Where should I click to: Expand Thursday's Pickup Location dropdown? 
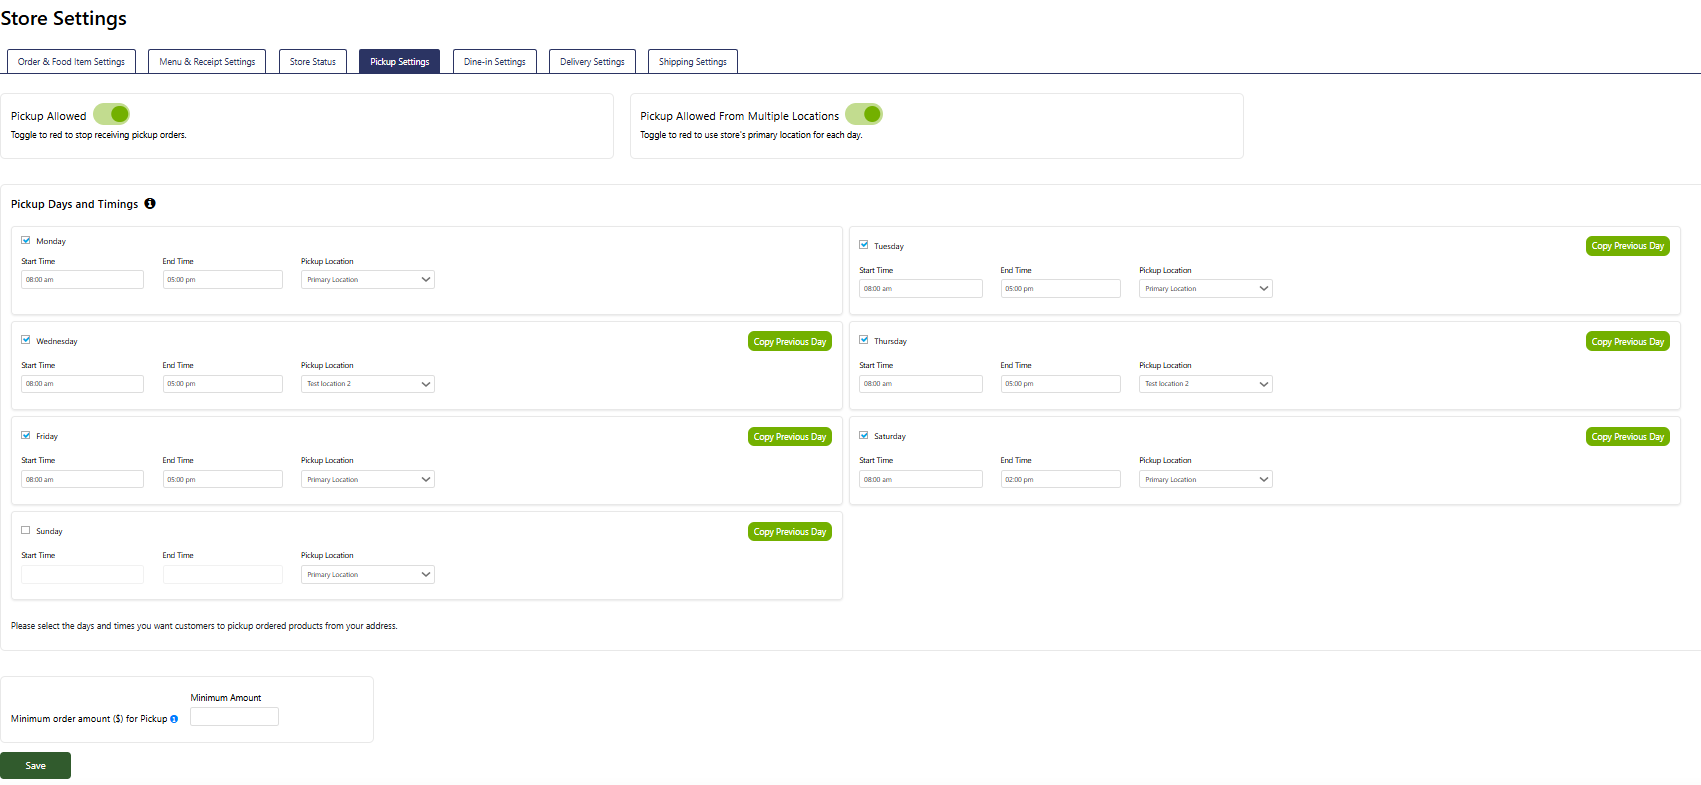click(1205, 384)
